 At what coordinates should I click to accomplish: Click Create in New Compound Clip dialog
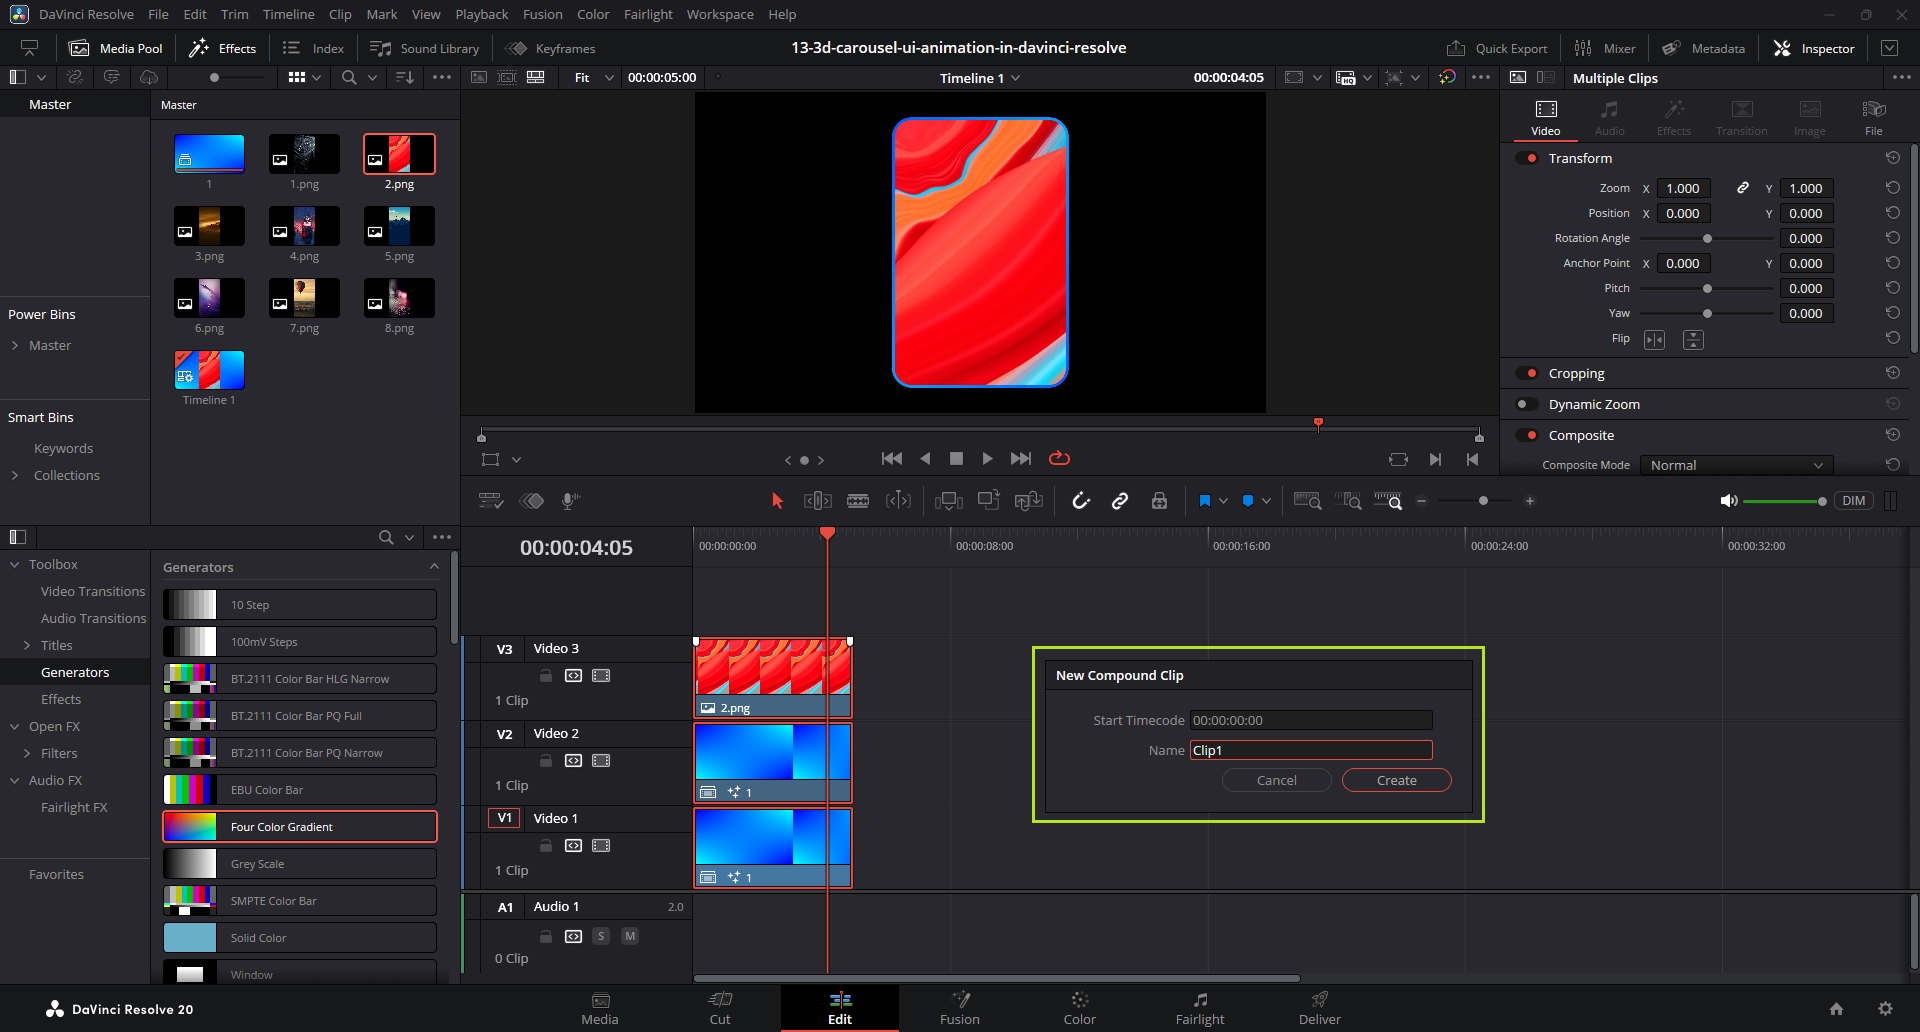point(1396,780)
